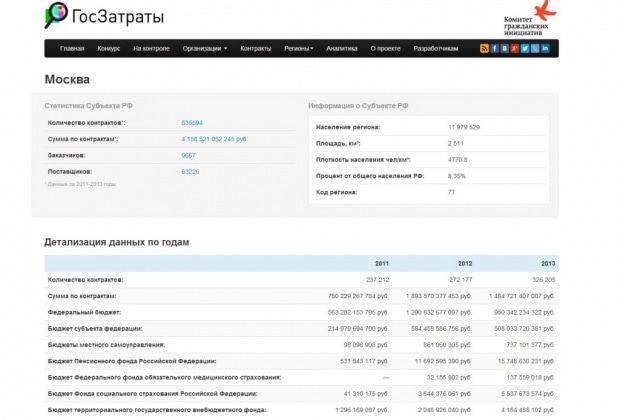Open the Google Plus icon
620x420 pixels.
[x=515, y=48]
